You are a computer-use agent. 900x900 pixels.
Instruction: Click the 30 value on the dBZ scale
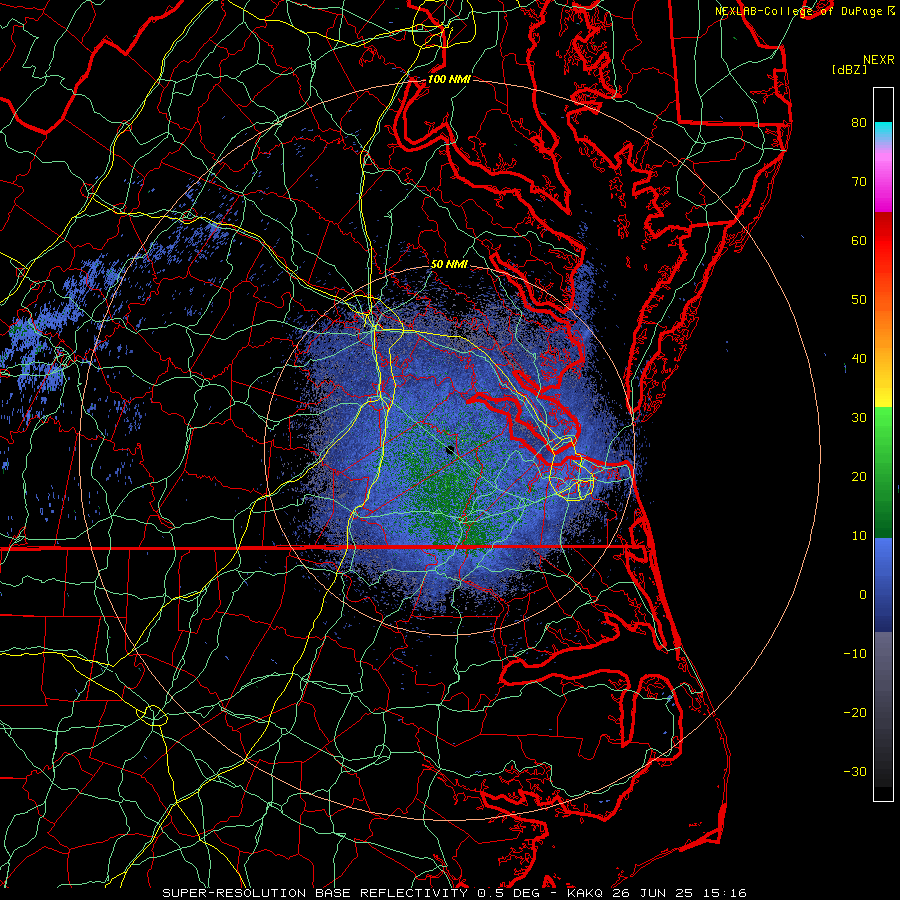coord(859,418)
